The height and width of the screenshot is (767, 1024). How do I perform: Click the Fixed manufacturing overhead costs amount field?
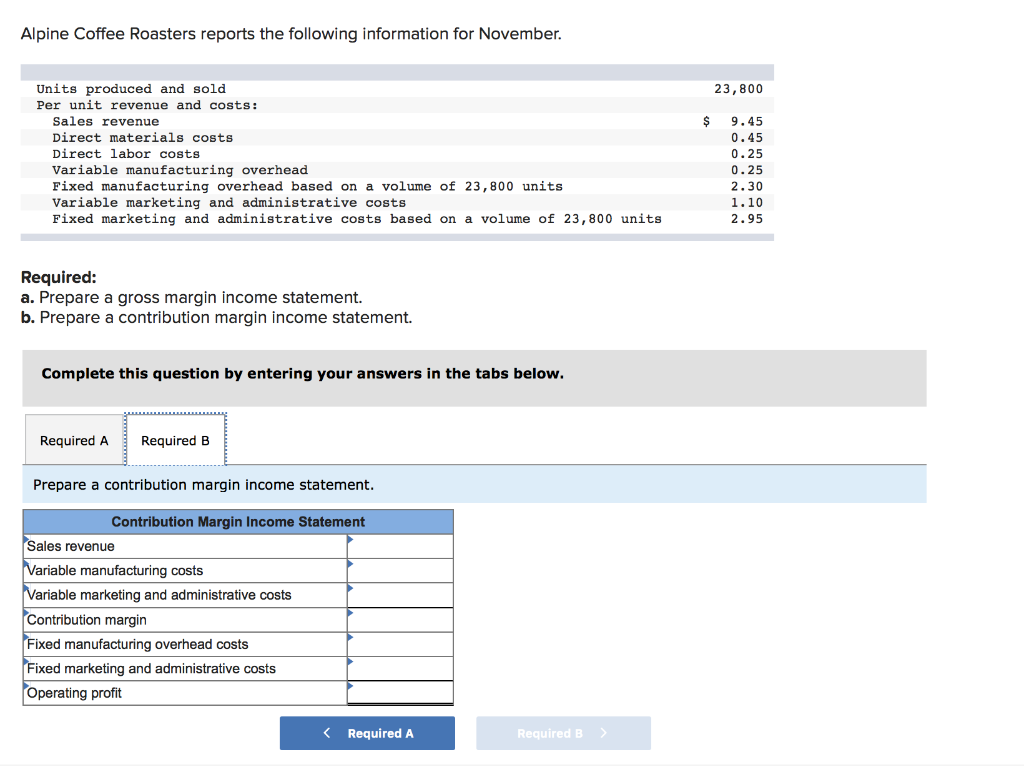pyautogui.click(x=400, y=644)
